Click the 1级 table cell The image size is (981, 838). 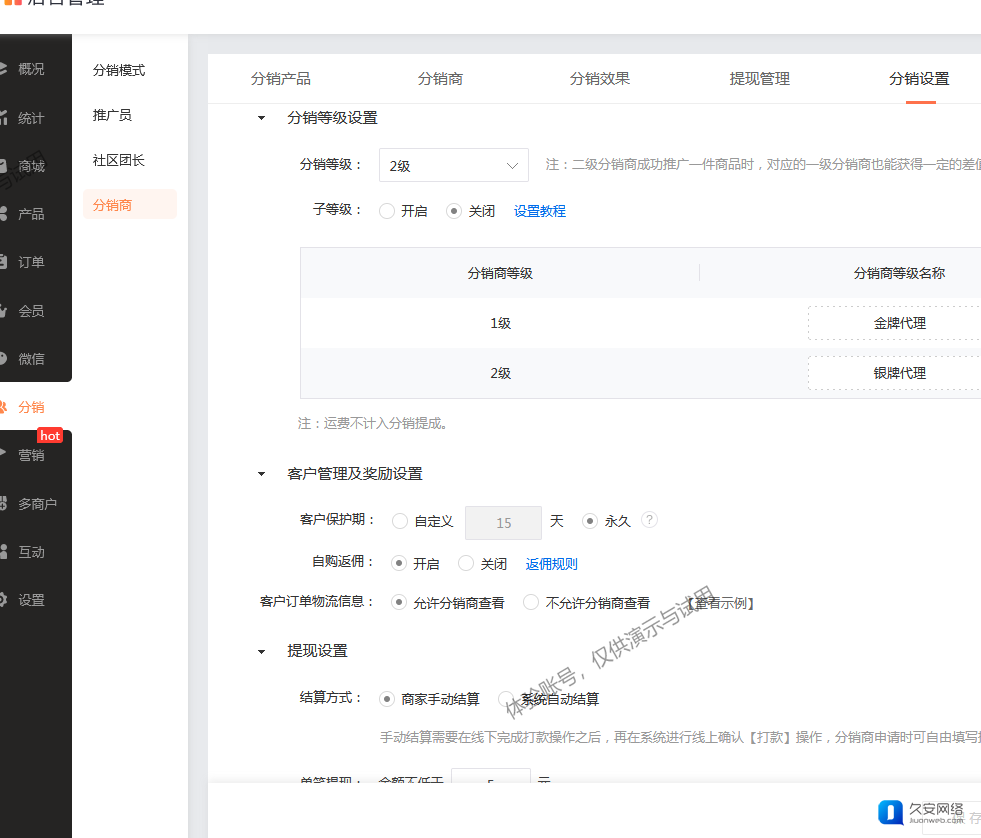click(500, 323)
